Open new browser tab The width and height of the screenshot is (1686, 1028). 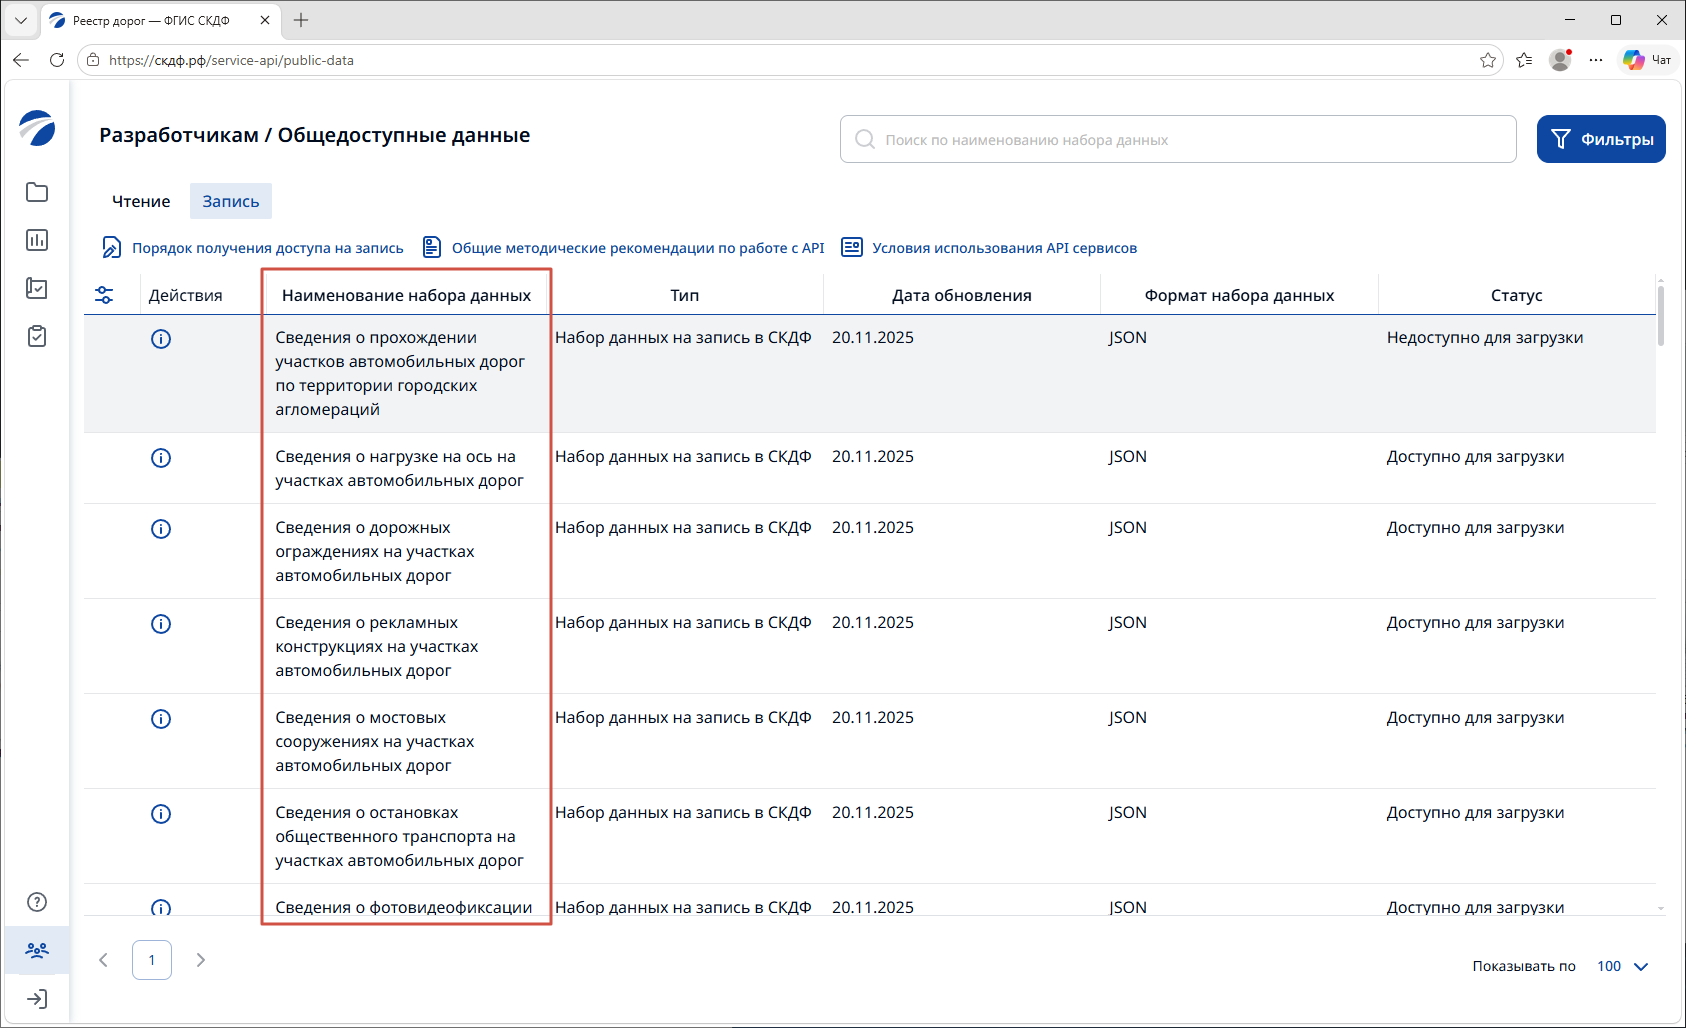click(x=301, y=20)
